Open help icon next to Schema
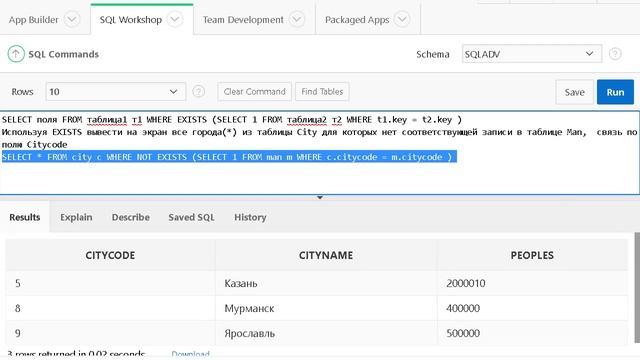Viewport: 640px width, 360px height. (x=615, y=54)
